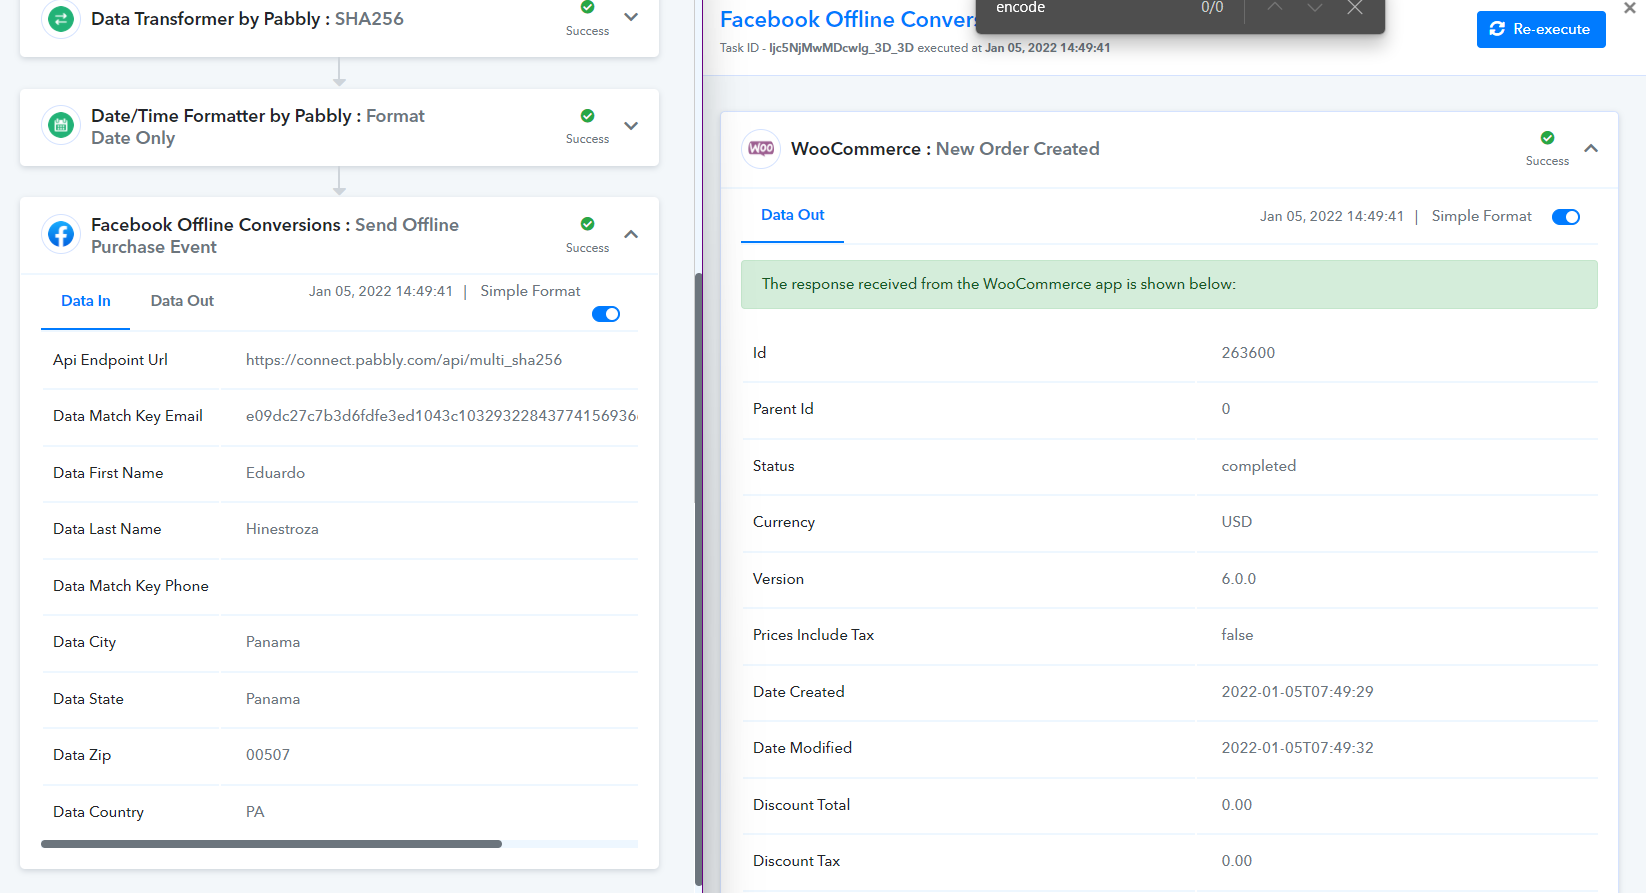Click the Facebook logo icon of Offline Conversions step
Image resolution: width=1646 pixels, height=893 pixels.
tap(61, 234)
